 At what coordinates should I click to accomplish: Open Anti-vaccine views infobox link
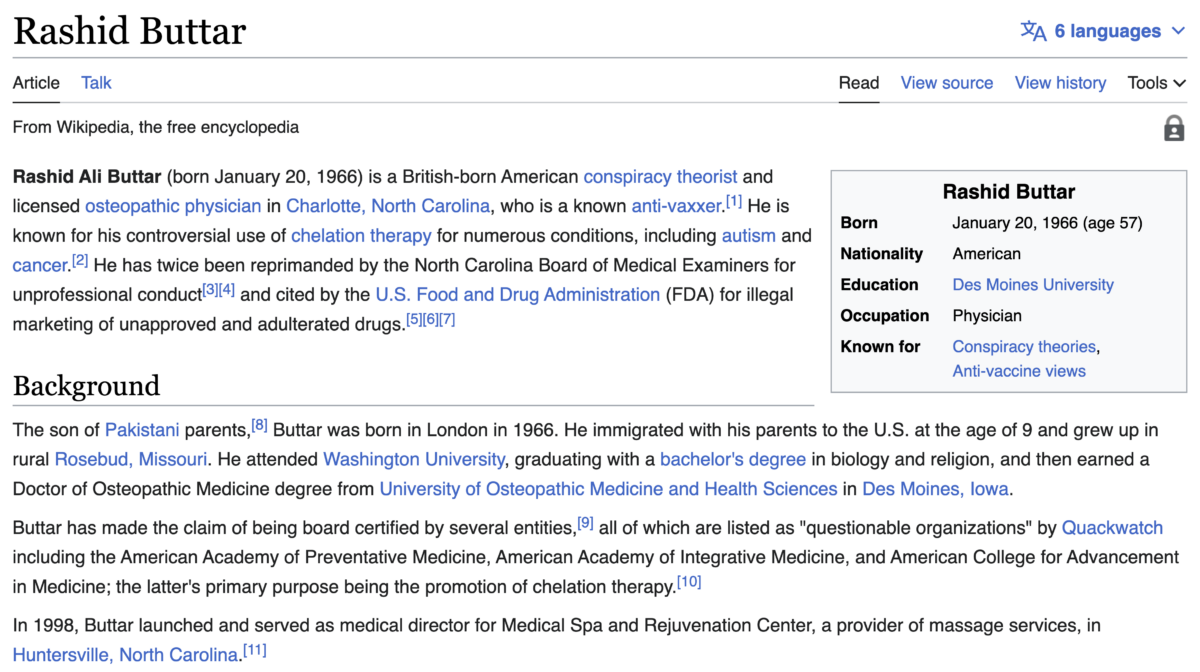tap(1019, 371)
